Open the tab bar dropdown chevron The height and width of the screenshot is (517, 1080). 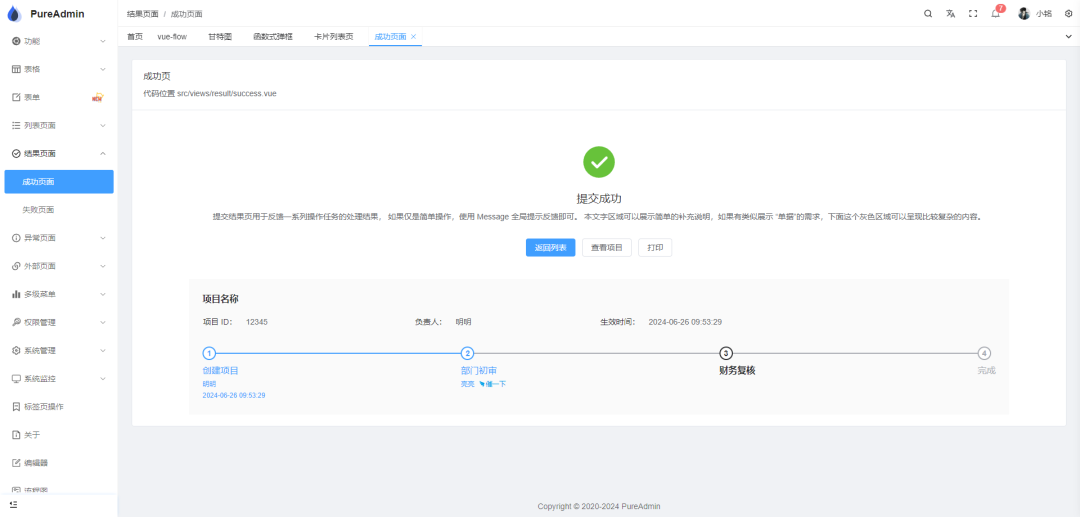click(x=1068, y=36)
